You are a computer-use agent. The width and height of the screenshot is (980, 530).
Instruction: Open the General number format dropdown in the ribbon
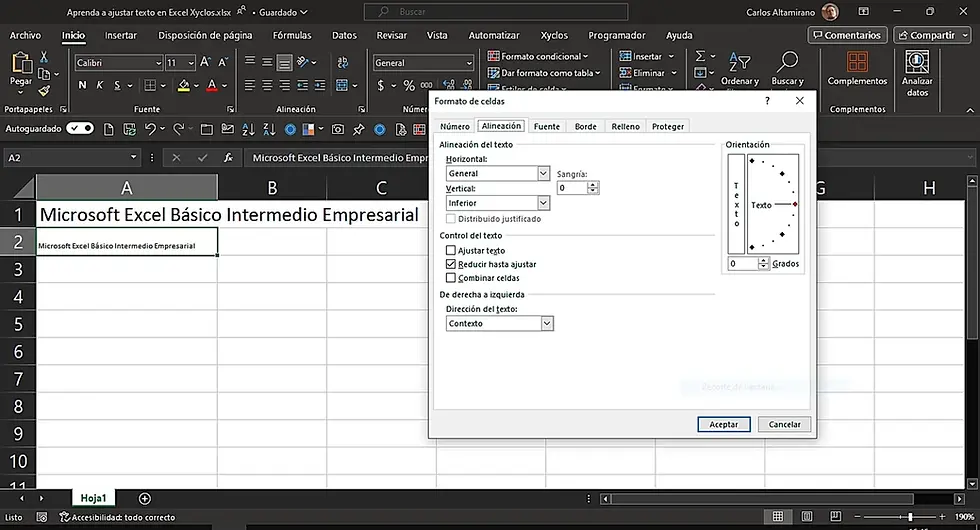(x=469, y=62)
